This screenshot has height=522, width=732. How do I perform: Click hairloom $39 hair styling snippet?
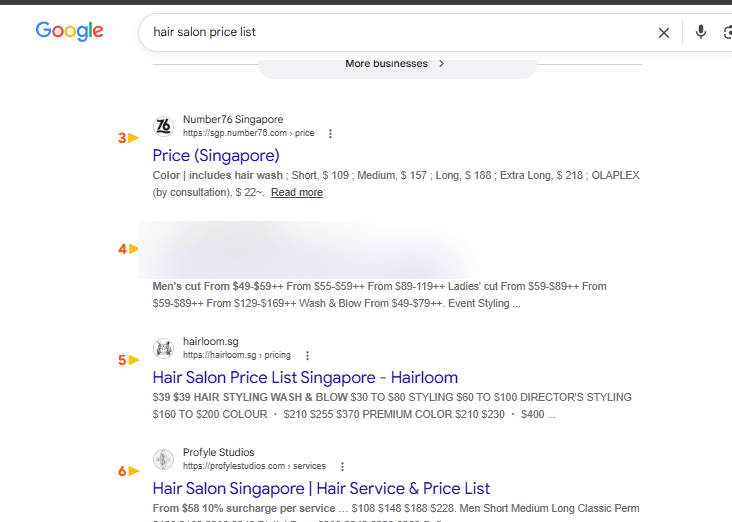pos(392,406)
